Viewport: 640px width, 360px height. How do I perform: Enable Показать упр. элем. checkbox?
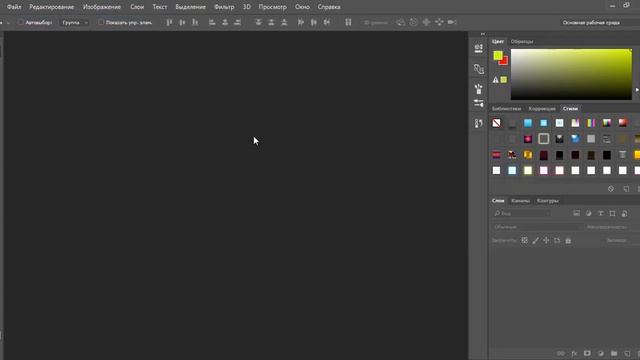tap(101, 22)
